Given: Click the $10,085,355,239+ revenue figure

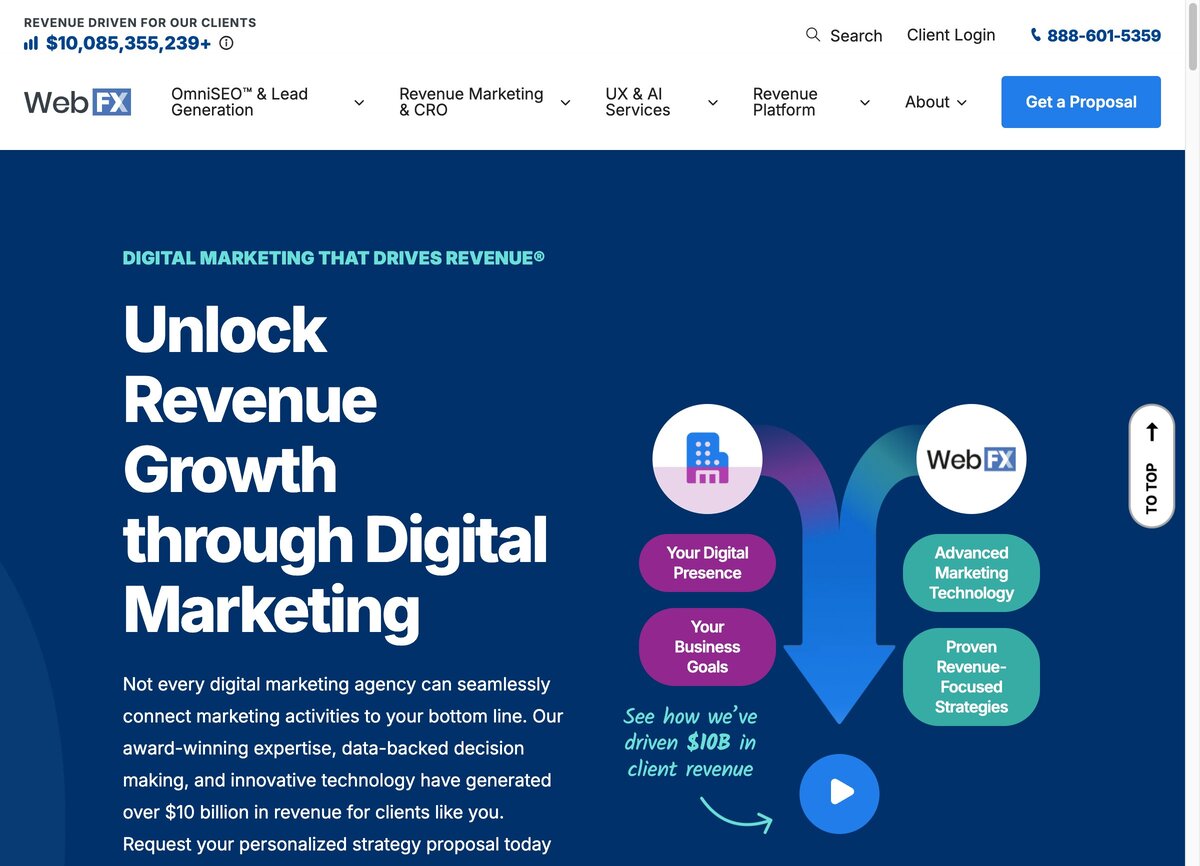Looking at the screenshot, I should pos(129,43).
